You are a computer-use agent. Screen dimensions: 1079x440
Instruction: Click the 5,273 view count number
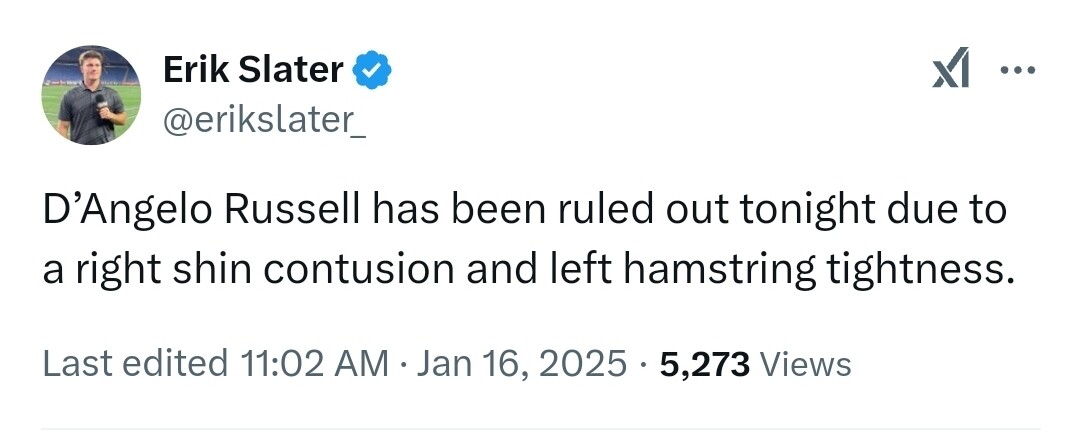[x=705, y=364]
